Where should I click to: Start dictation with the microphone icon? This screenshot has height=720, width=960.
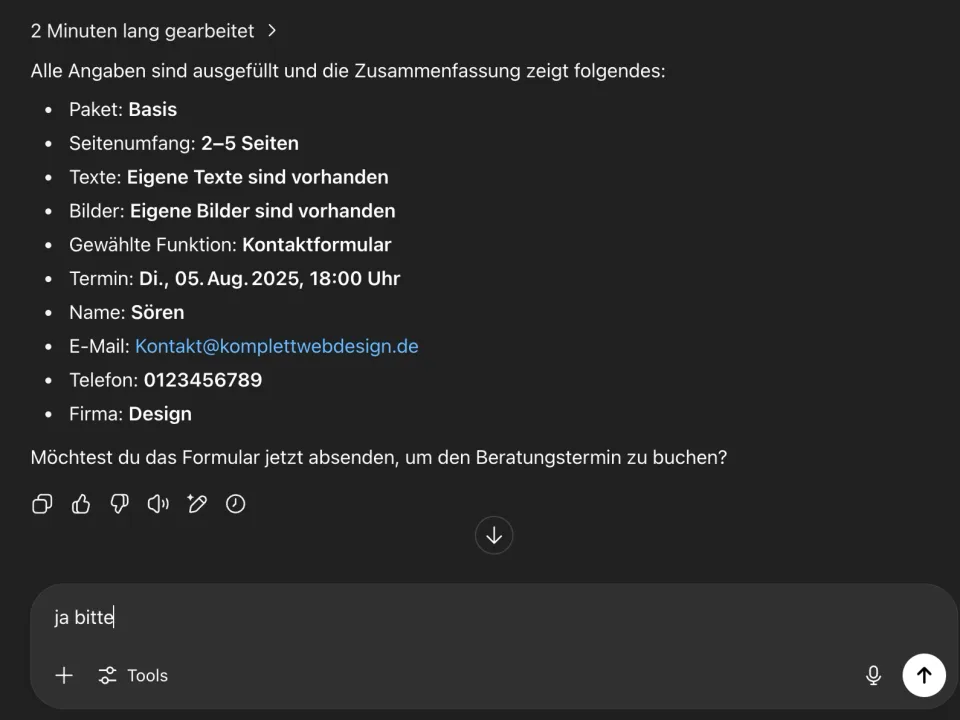(874, 675)
